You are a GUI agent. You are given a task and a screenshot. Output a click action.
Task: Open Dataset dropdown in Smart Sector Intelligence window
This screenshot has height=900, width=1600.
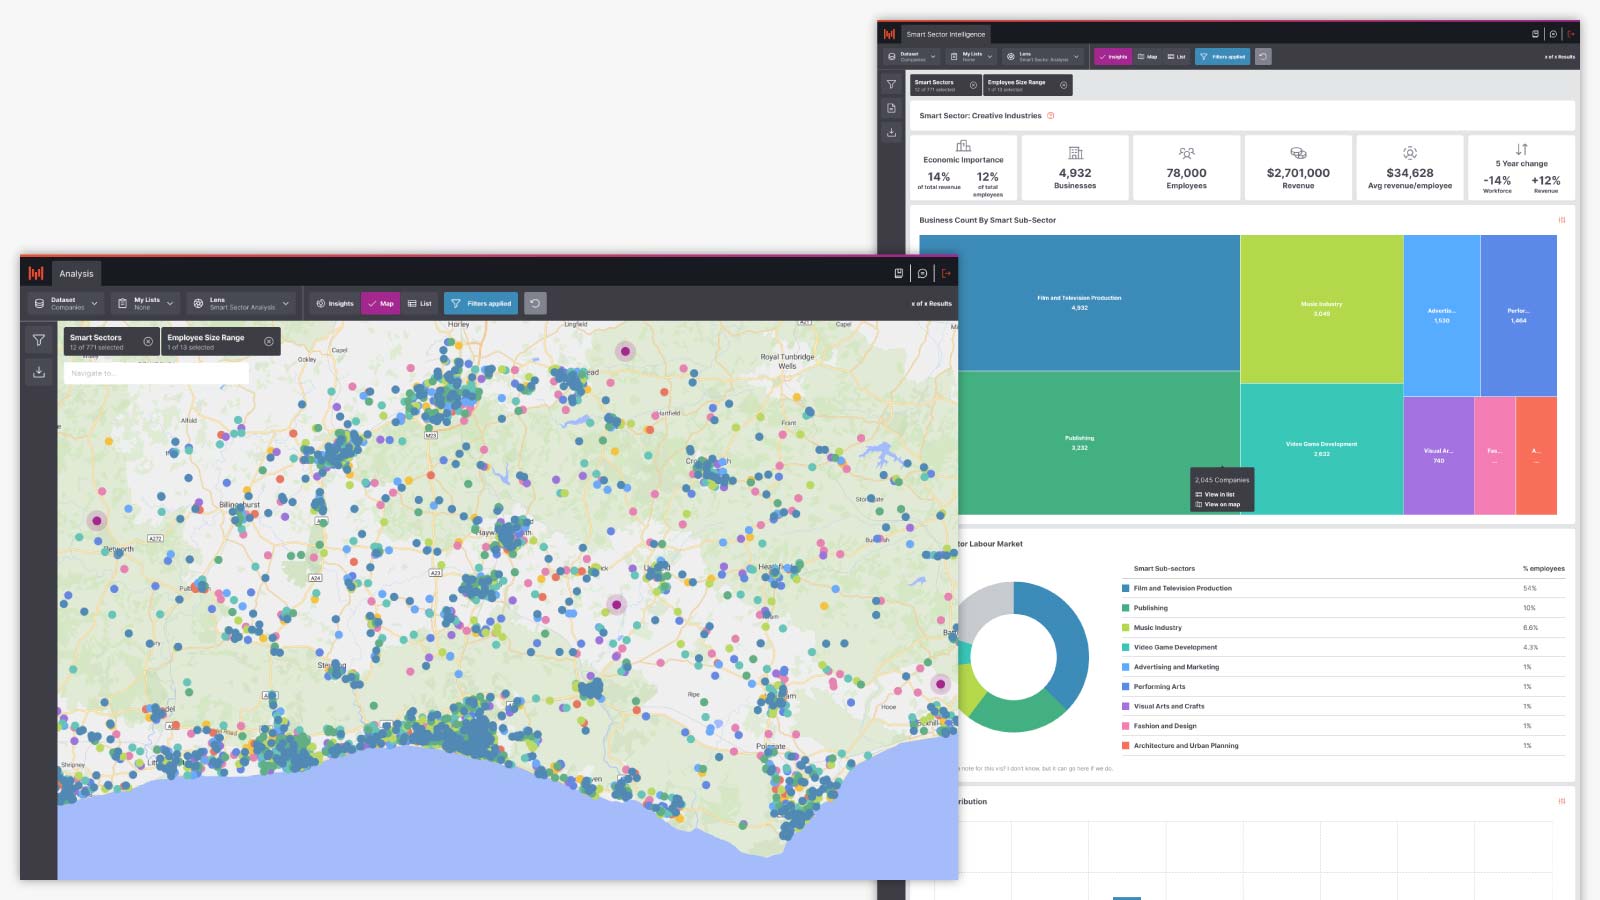911,57
